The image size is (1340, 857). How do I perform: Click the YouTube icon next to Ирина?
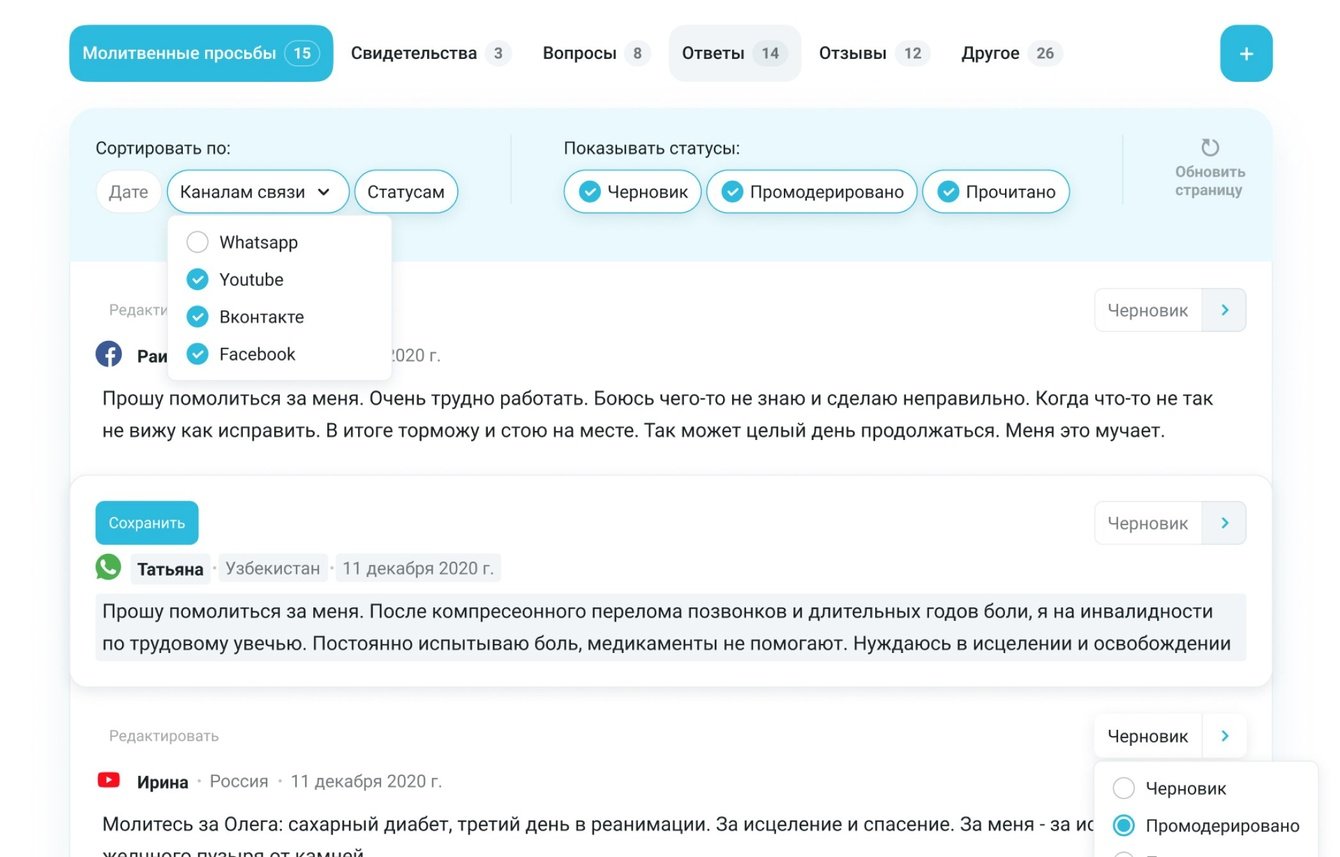click(108, 781)
